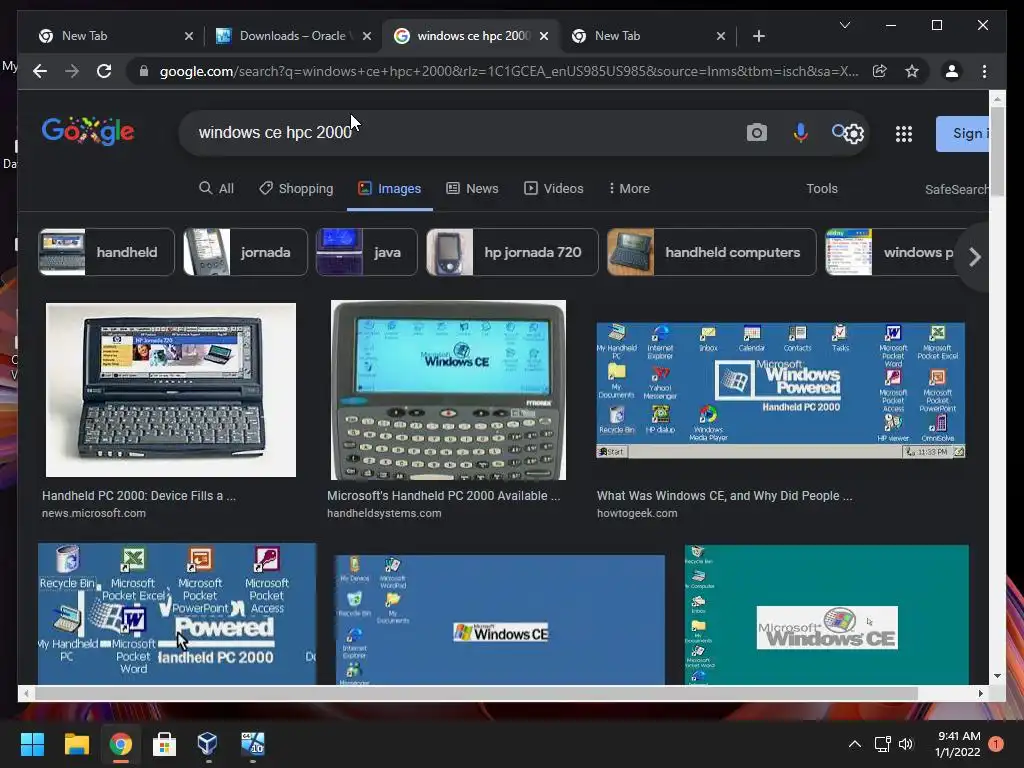Filter images by hp jornada 720 chip

(x=511, y=252)
